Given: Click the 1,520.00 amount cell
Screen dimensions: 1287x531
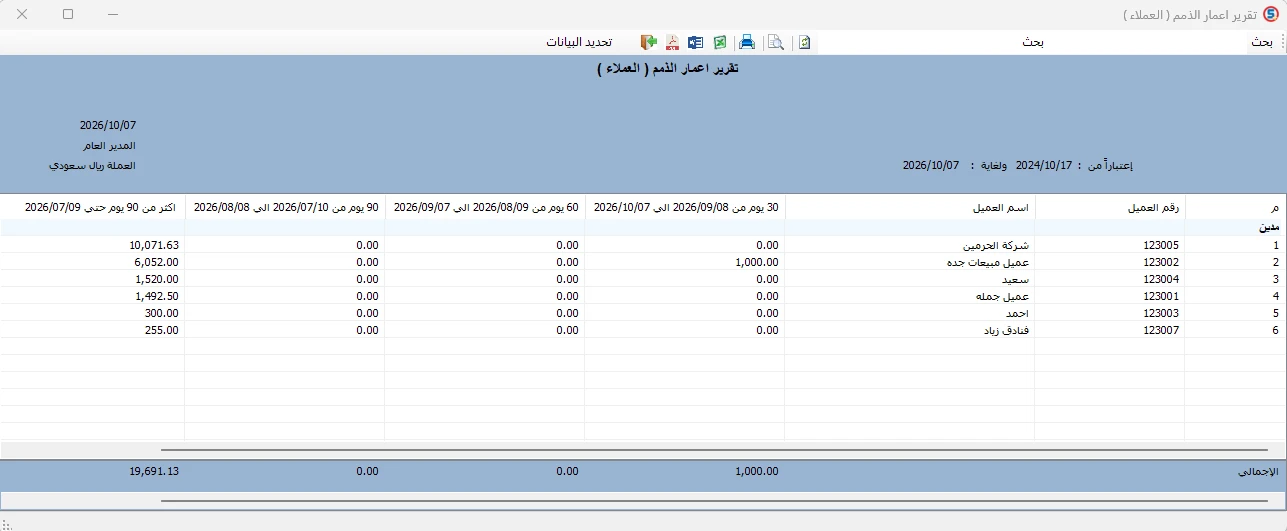Looking at the screenshot, I should click(157, 279).
